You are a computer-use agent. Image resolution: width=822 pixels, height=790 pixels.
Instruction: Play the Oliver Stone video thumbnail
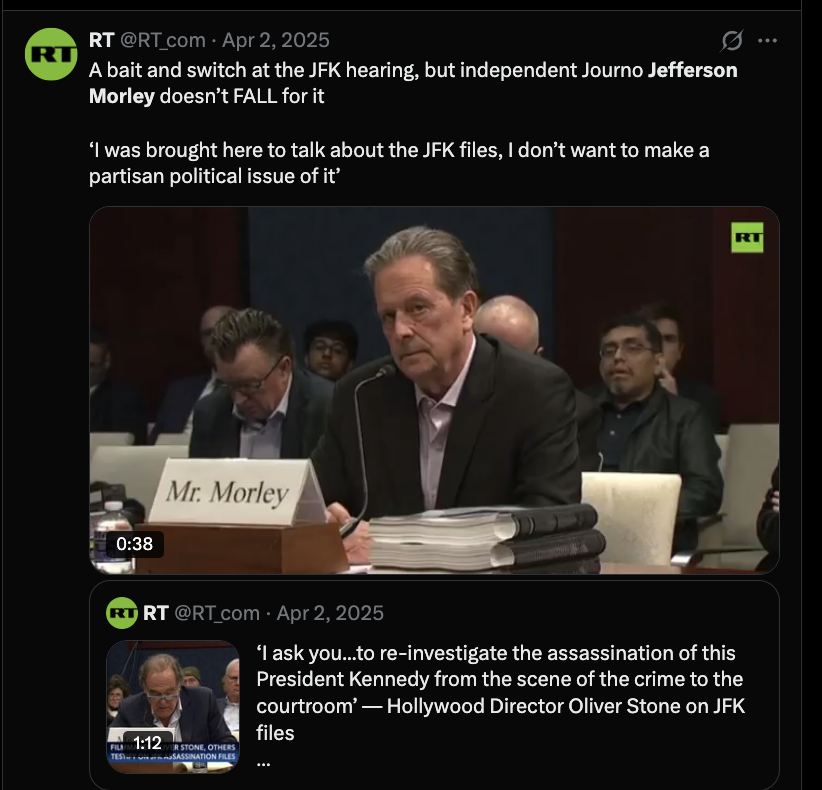coord(173,706)
